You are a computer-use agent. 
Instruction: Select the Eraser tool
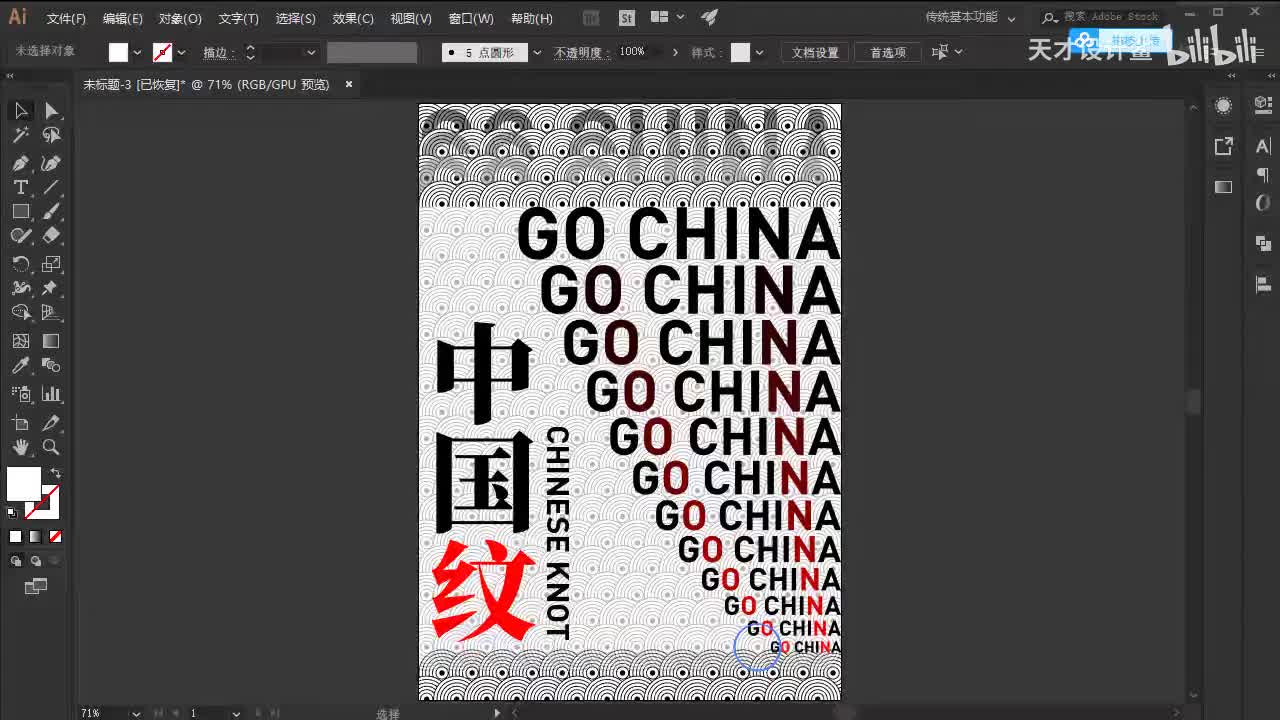51,236
